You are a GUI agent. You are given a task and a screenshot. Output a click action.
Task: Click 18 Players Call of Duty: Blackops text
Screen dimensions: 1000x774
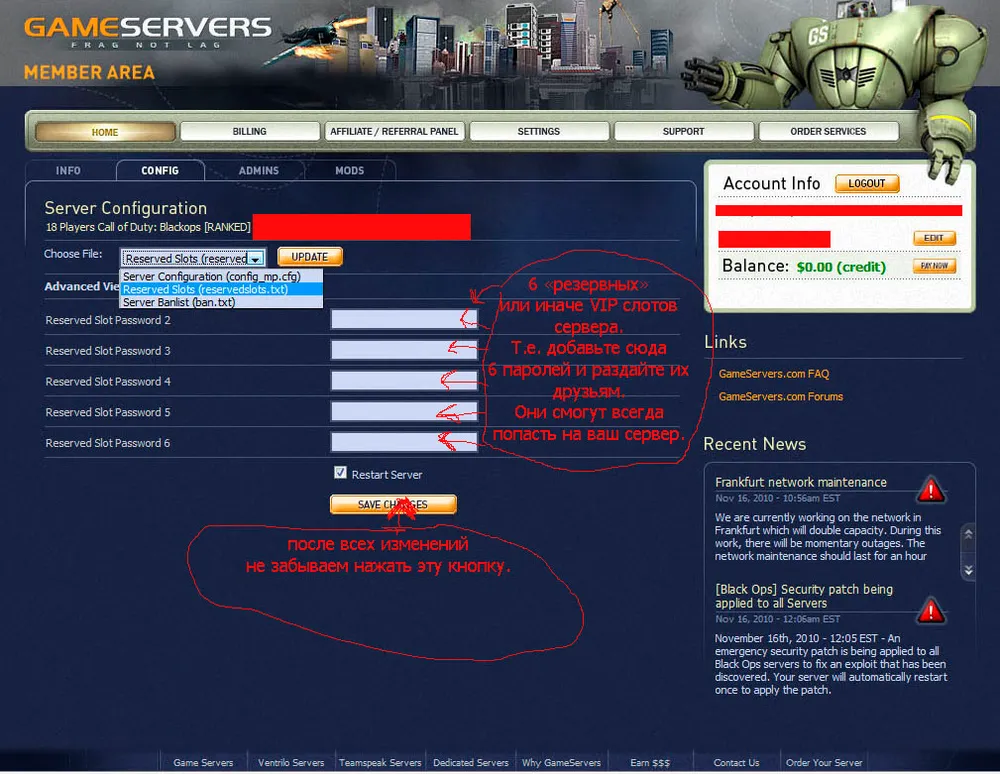coord(148,227)
